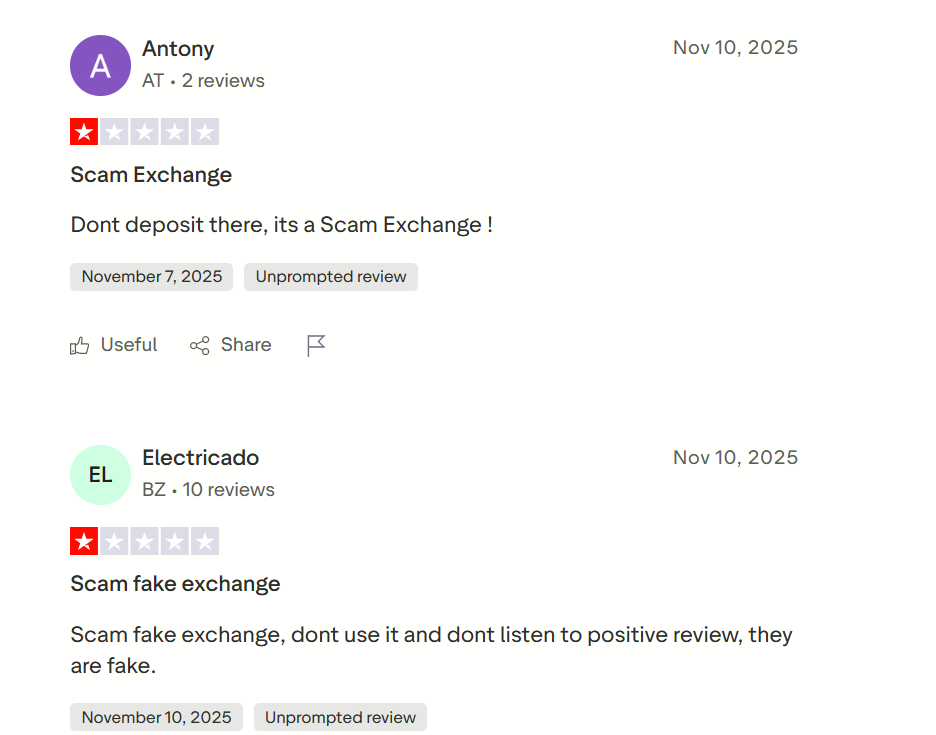Open the review titled Scam fake exchange
The image size is (936, 735).
tap(175, 583)
